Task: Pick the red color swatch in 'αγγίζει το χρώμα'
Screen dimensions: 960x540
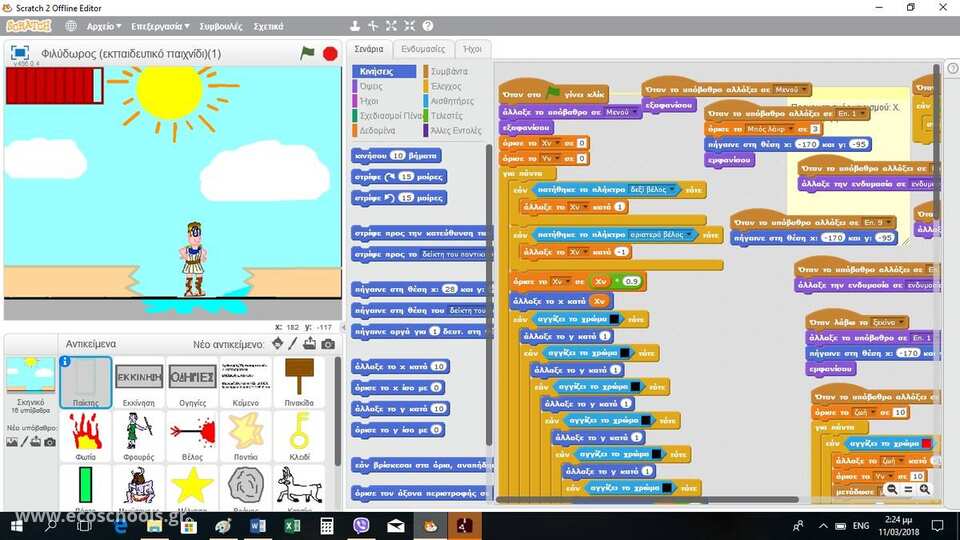Action: [926, 444]
